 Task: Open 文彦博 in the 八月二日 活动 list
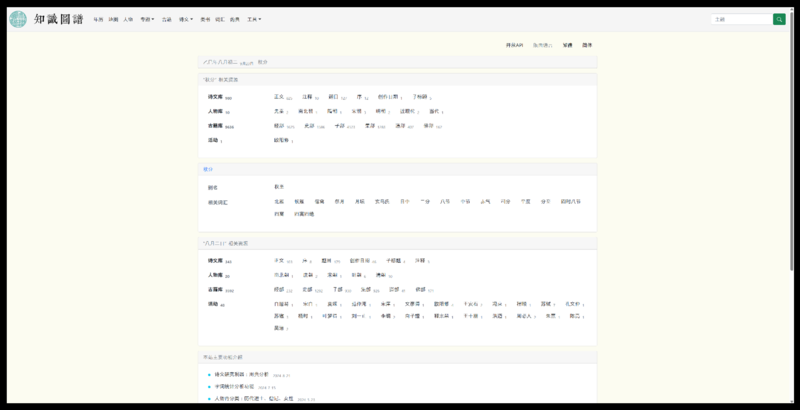coord(412,304)
